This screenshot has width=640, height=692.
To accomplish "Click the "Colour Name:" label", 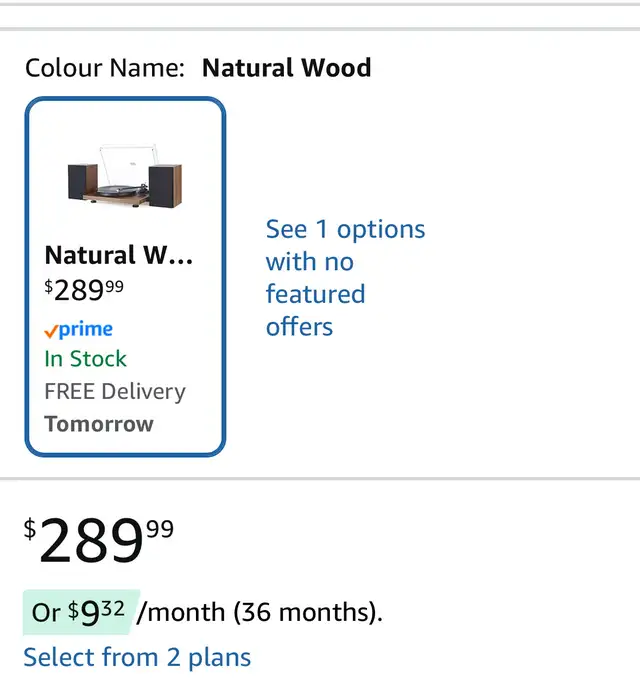I will point(105,68).
